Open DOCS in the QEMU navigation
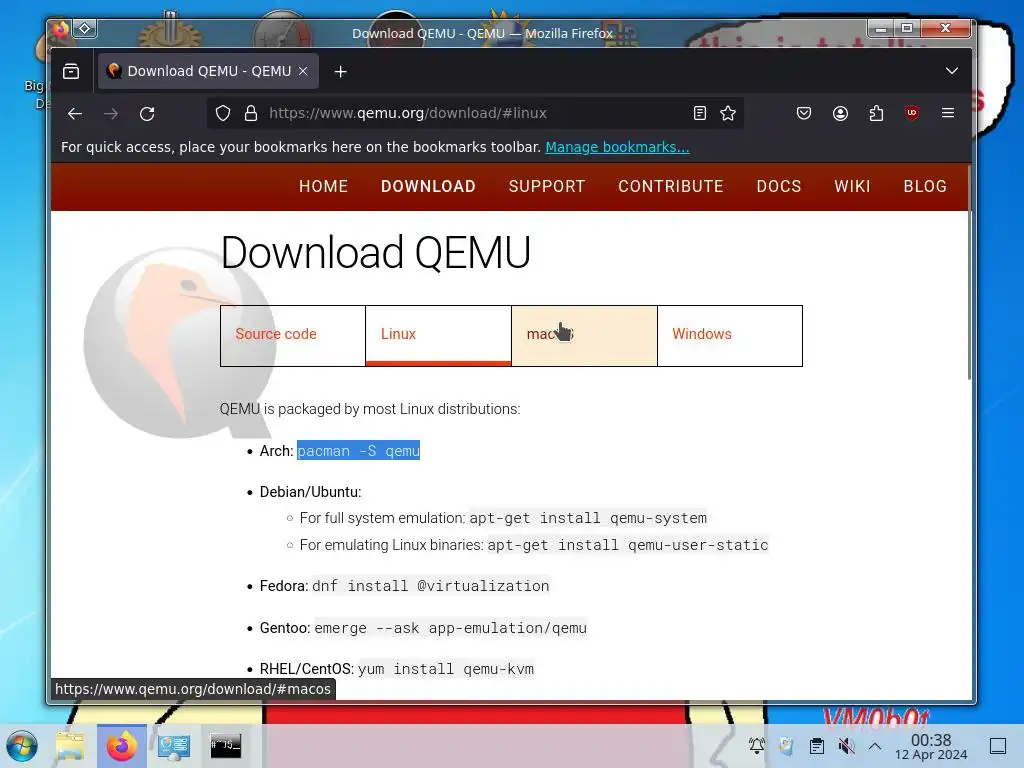Image resolution: width=1024 pixels, height=768 pixels. (778, 187)
